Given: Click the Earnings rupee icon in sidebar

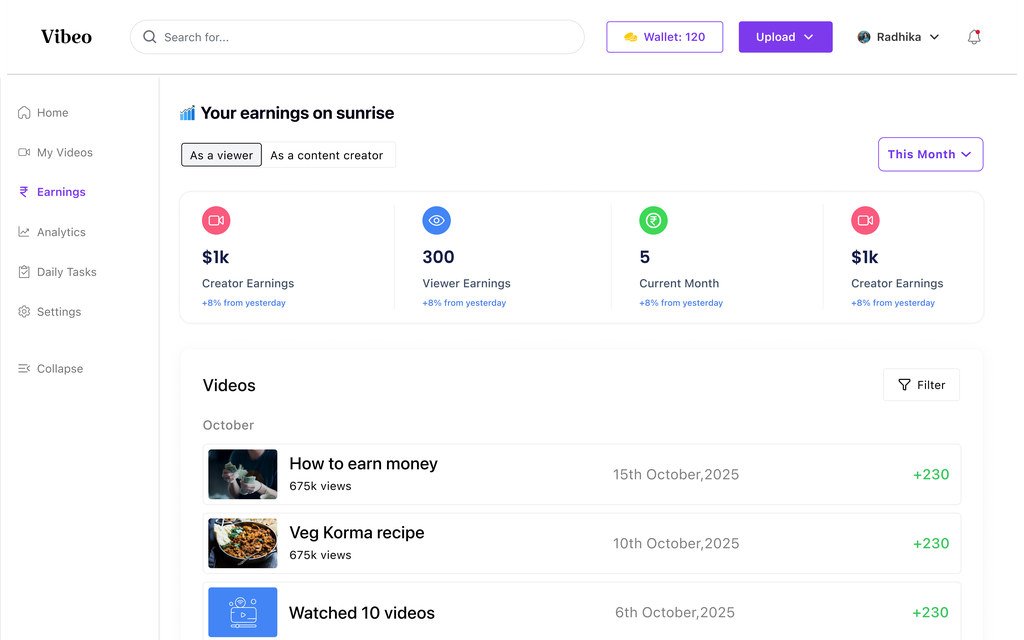Looking at the screenshot, I should 24,191.
